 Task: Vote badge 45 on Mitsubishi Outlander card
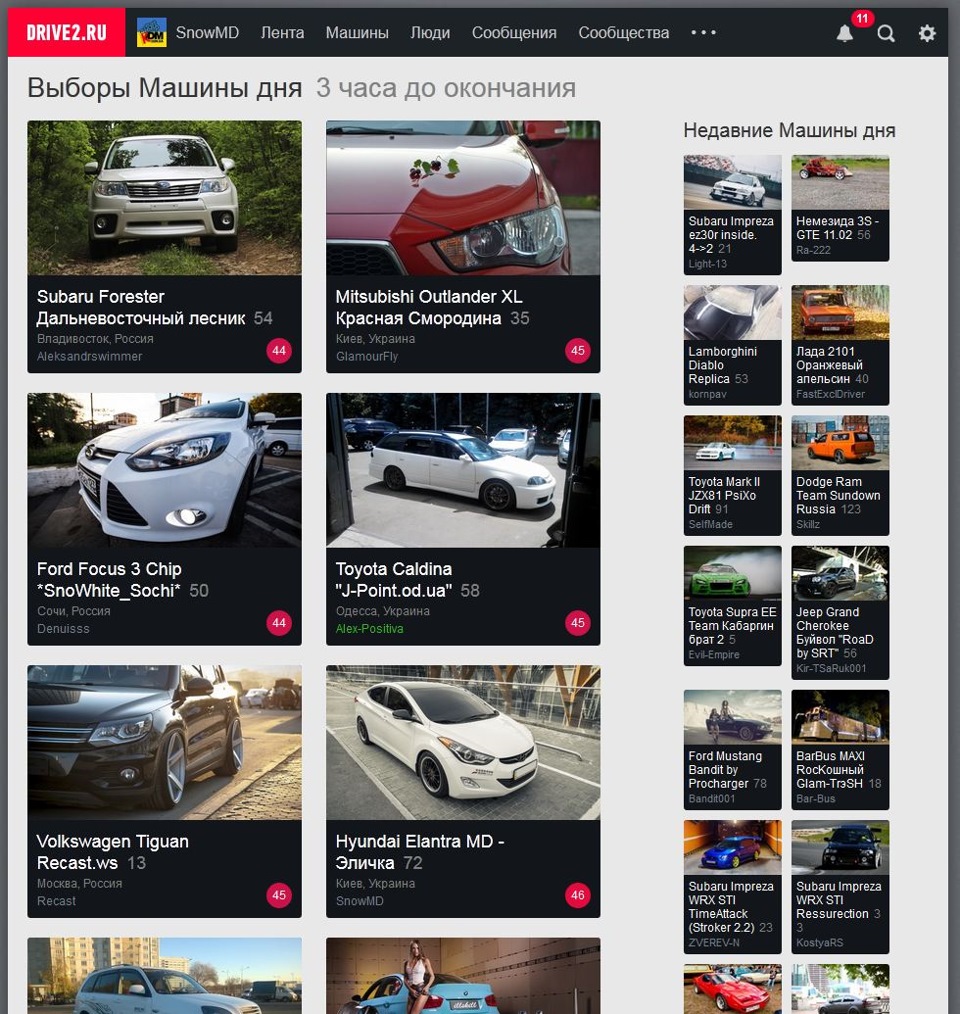(578, 351)
